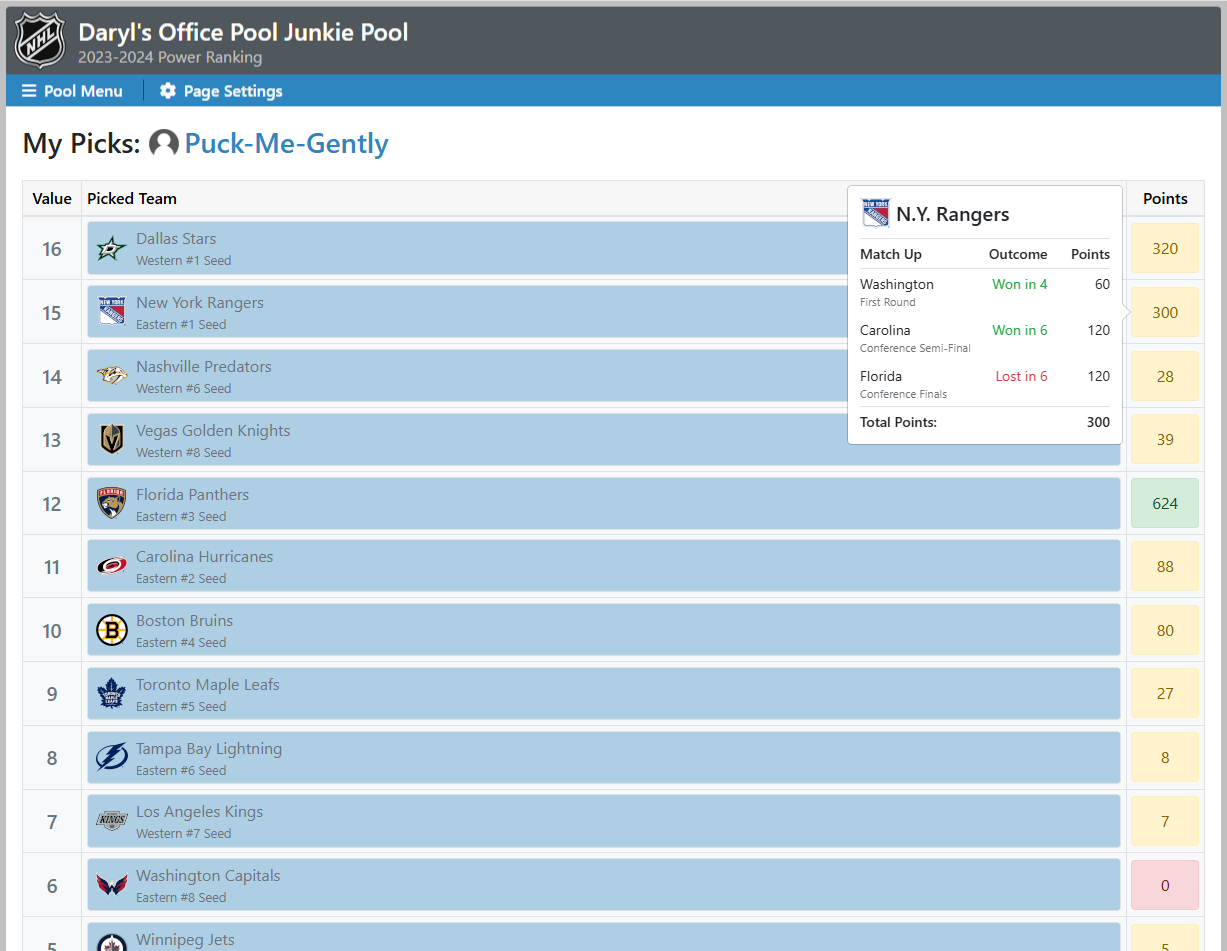The width and height of the screenshot is (1227, 951).
Task: Select the Toronto Maple Leafs pick name
Action: pos(208,685)
